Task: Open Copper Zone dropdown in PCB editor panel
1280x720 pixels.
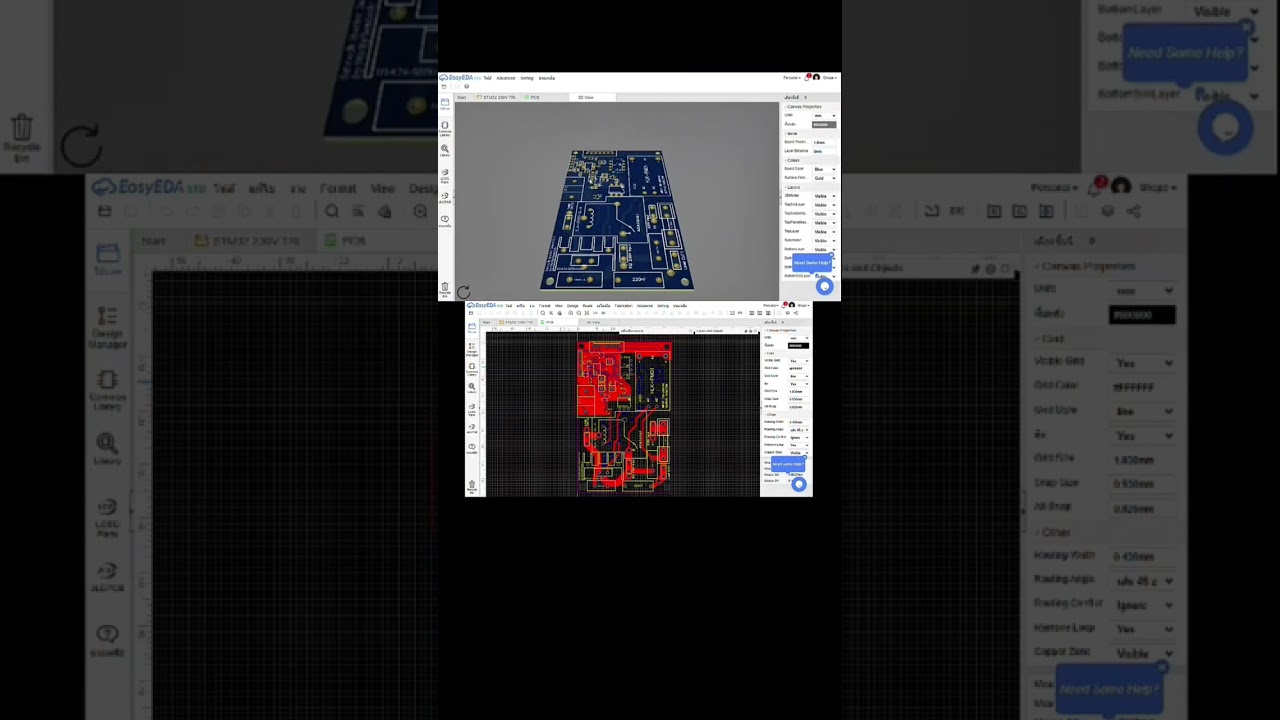Action: click(x=799, y=452)
